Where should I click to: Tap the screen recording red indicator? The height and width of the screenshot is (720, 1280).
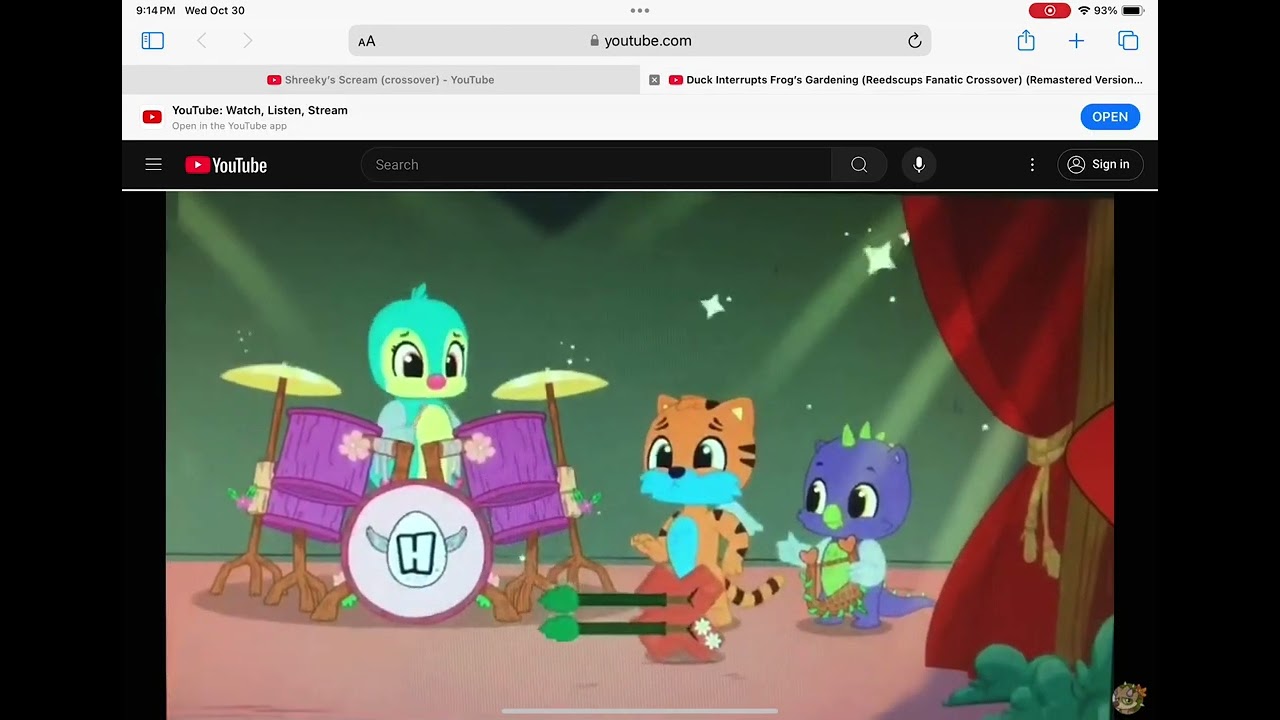[x=1050, y=11]
